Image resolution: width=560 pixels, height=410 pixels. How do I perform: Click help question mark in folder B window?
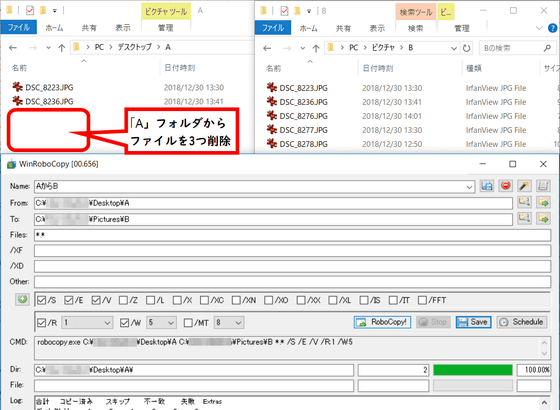point(552,28)
